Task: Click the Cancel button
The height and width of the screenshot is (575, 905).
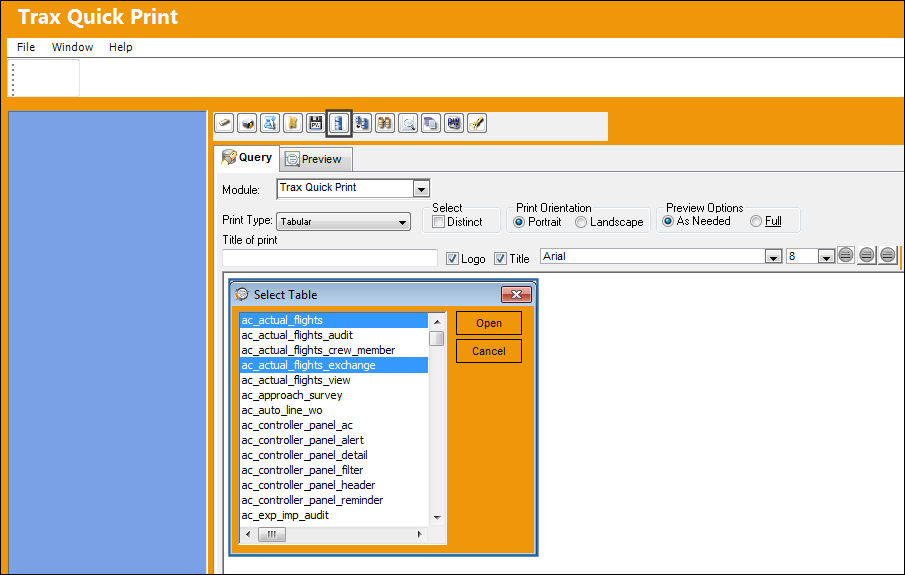Action: coord(489,351)
